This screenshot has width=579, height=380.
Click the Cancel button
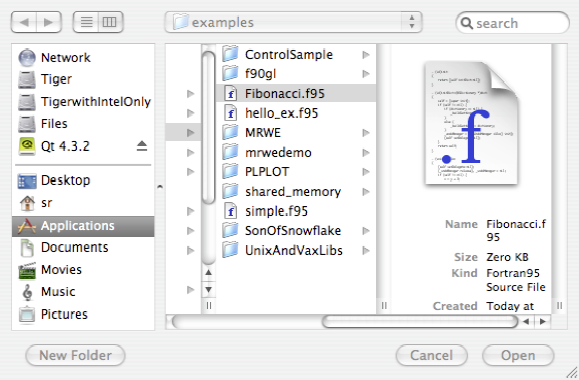click(x=431, y=355)
